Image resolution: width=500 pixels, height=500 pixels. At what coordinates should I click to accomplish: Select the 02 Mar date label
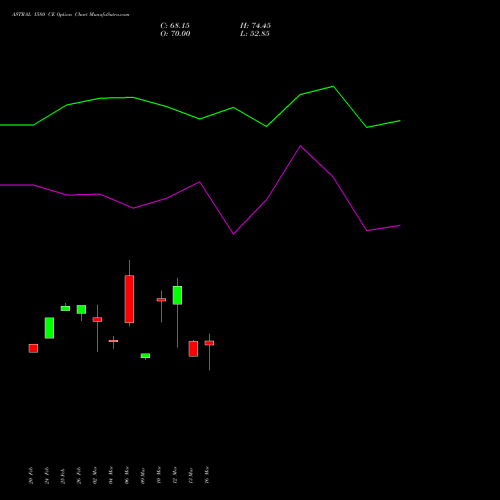coord(95,475)
